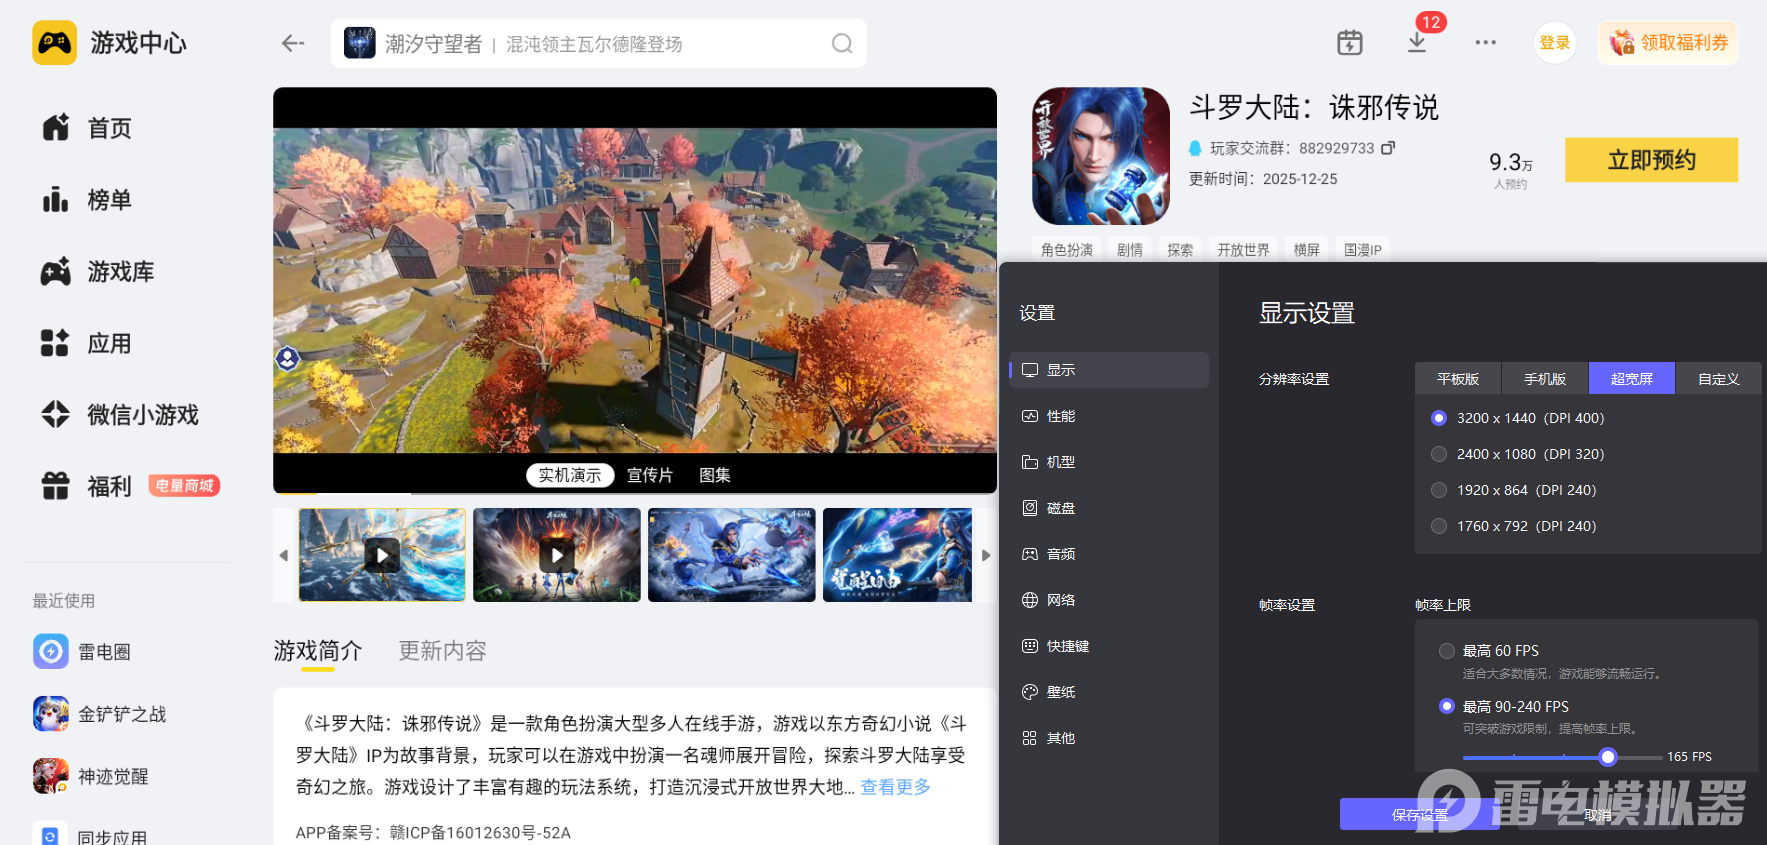This screenshot has width=1767, height=845.
Task: Open 同步应用 in recent list
Action: pyautogui.click(x=90, y=836)
